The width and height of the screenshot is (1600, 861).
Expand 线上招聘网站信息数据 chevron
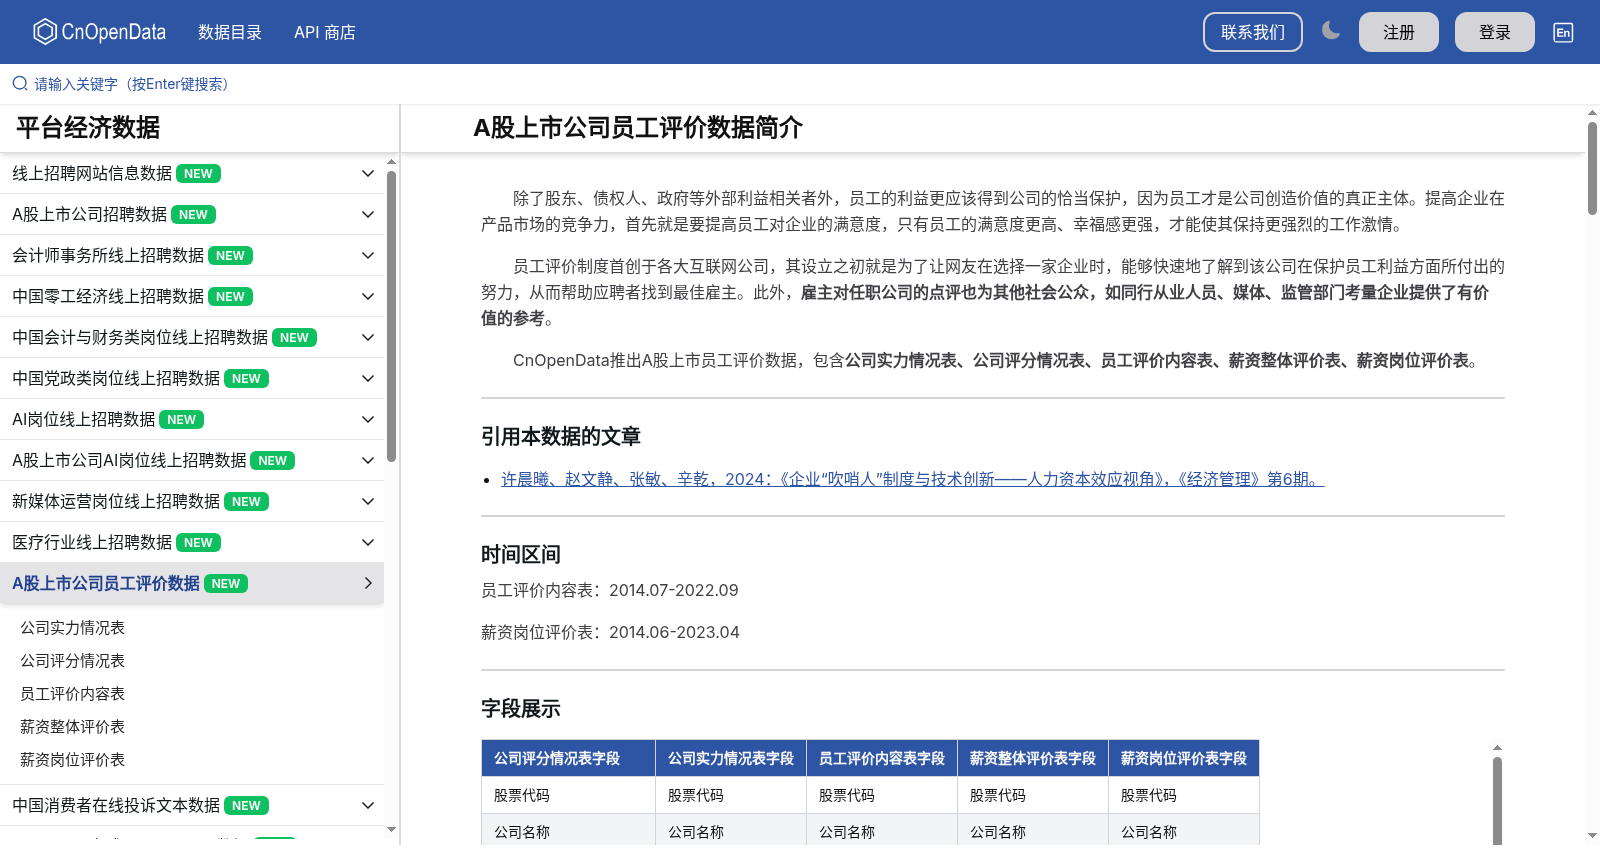[368, 174]
